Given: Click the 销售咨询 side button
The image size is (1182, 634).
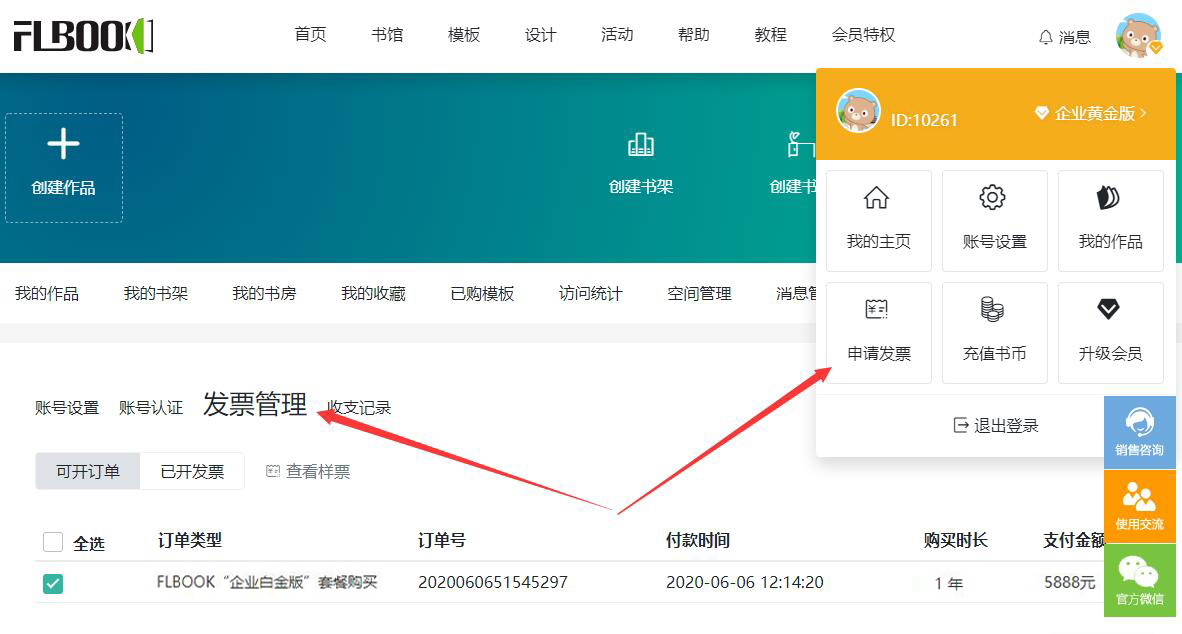Looking at the screenshot, I should click(x=1140, y=432).
